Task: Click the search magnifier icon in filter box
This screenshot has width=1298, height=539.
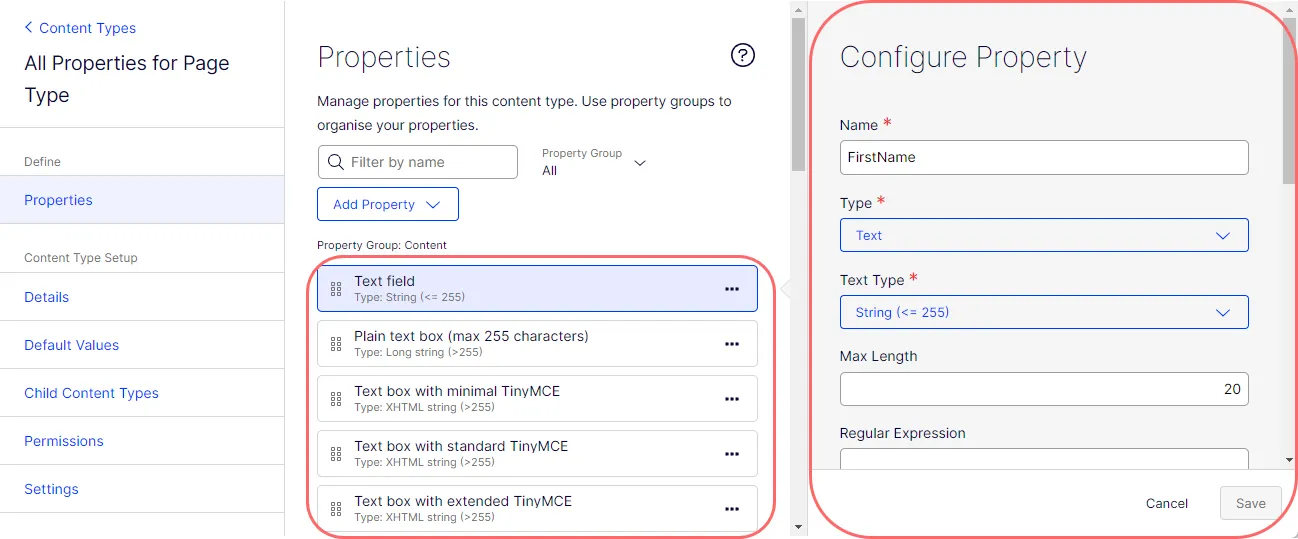Action: pos(335,162)
